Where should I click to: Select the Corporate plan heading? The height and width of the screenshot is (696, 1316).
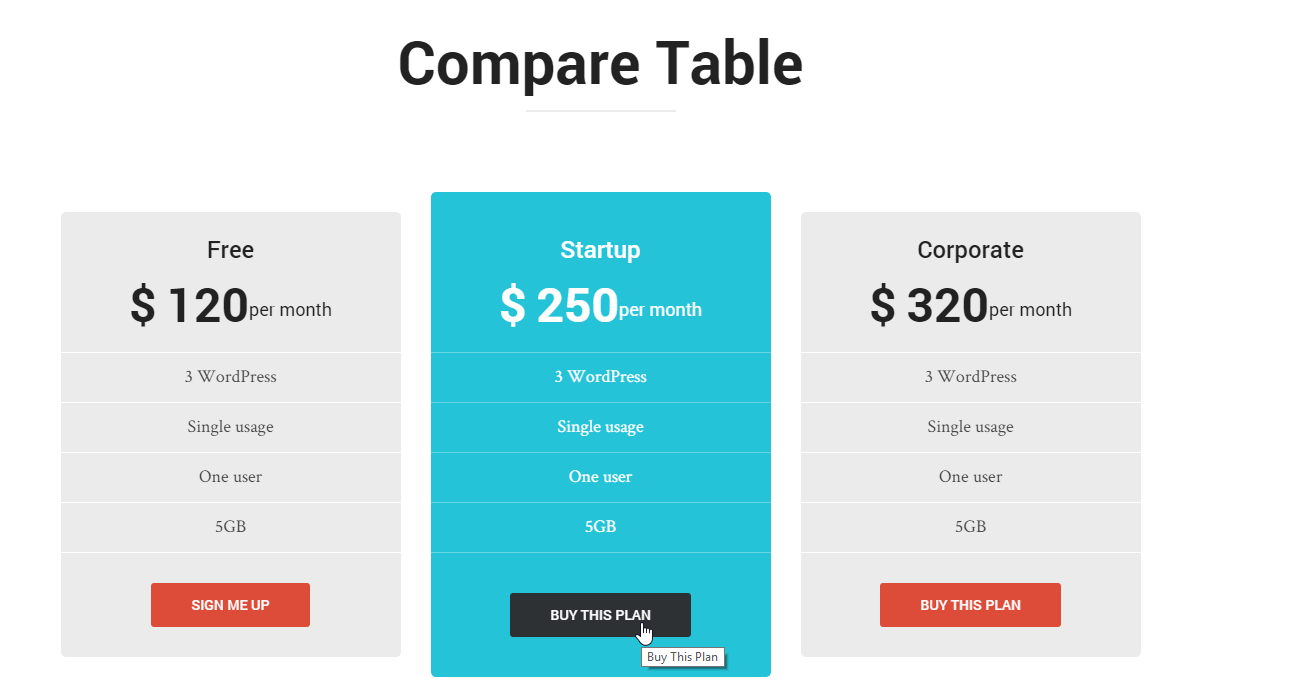pos(970,250)
